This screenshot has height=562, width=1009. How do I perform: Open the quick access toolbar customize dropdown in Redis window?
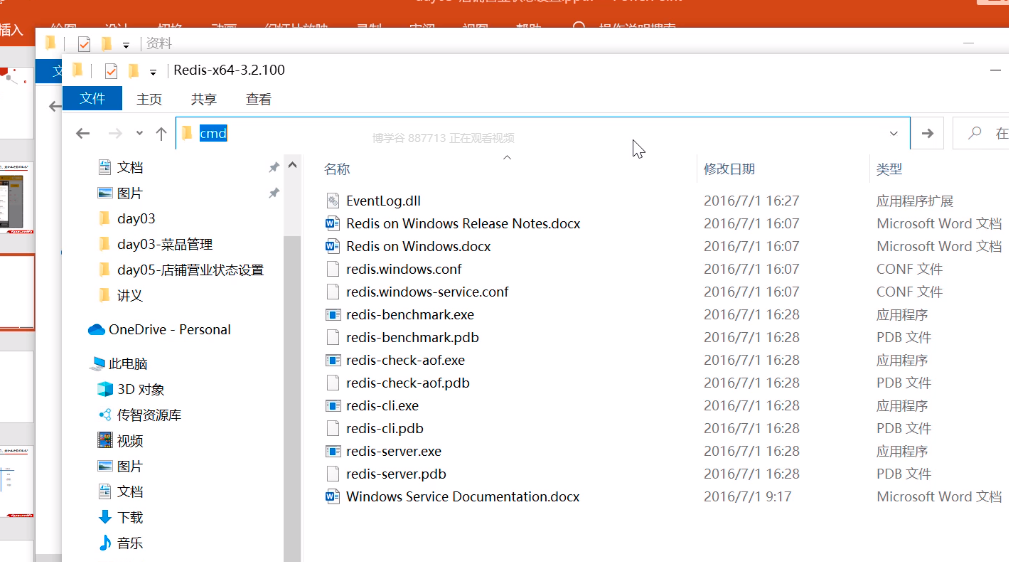(153, 72)
